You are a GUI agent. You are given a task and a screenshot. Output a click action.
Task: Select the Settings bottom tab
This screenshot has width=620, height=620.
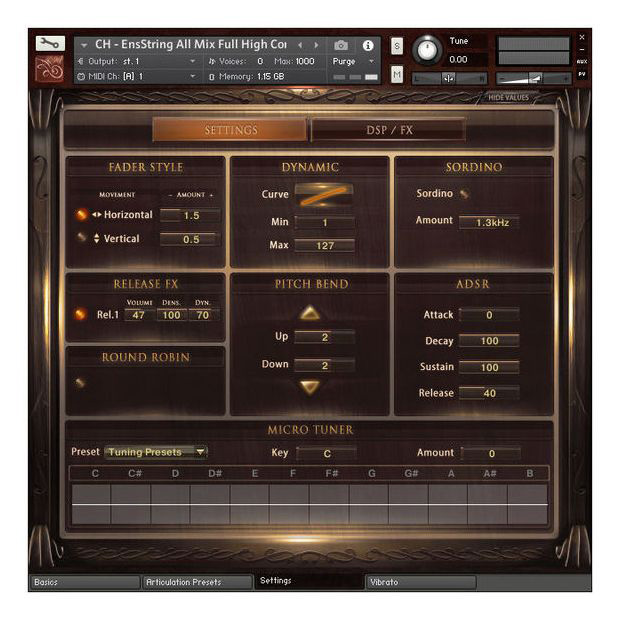[x=310, y=581]
